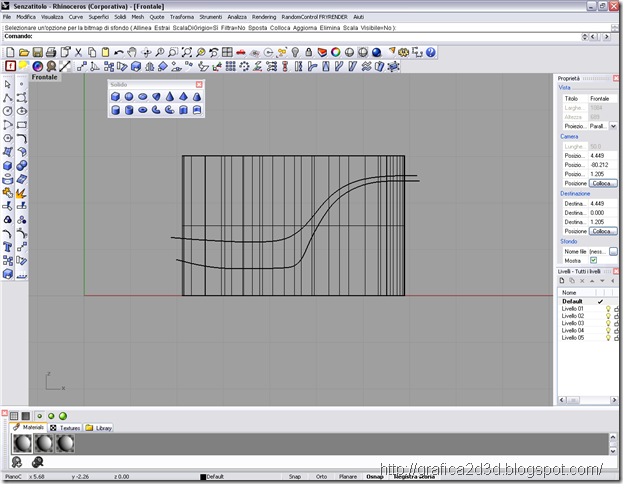Open Help with the blue question mark icon
This screenshot has width=623, height=484.
point(431,52)
